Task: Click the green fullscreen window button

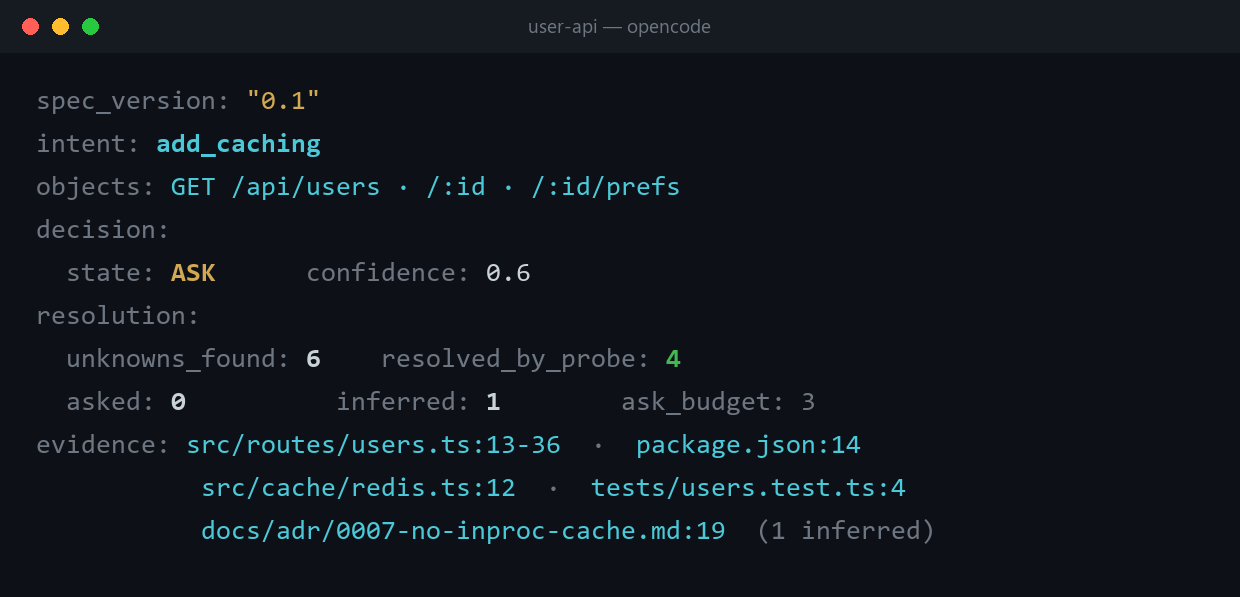Action: (90, 27)
